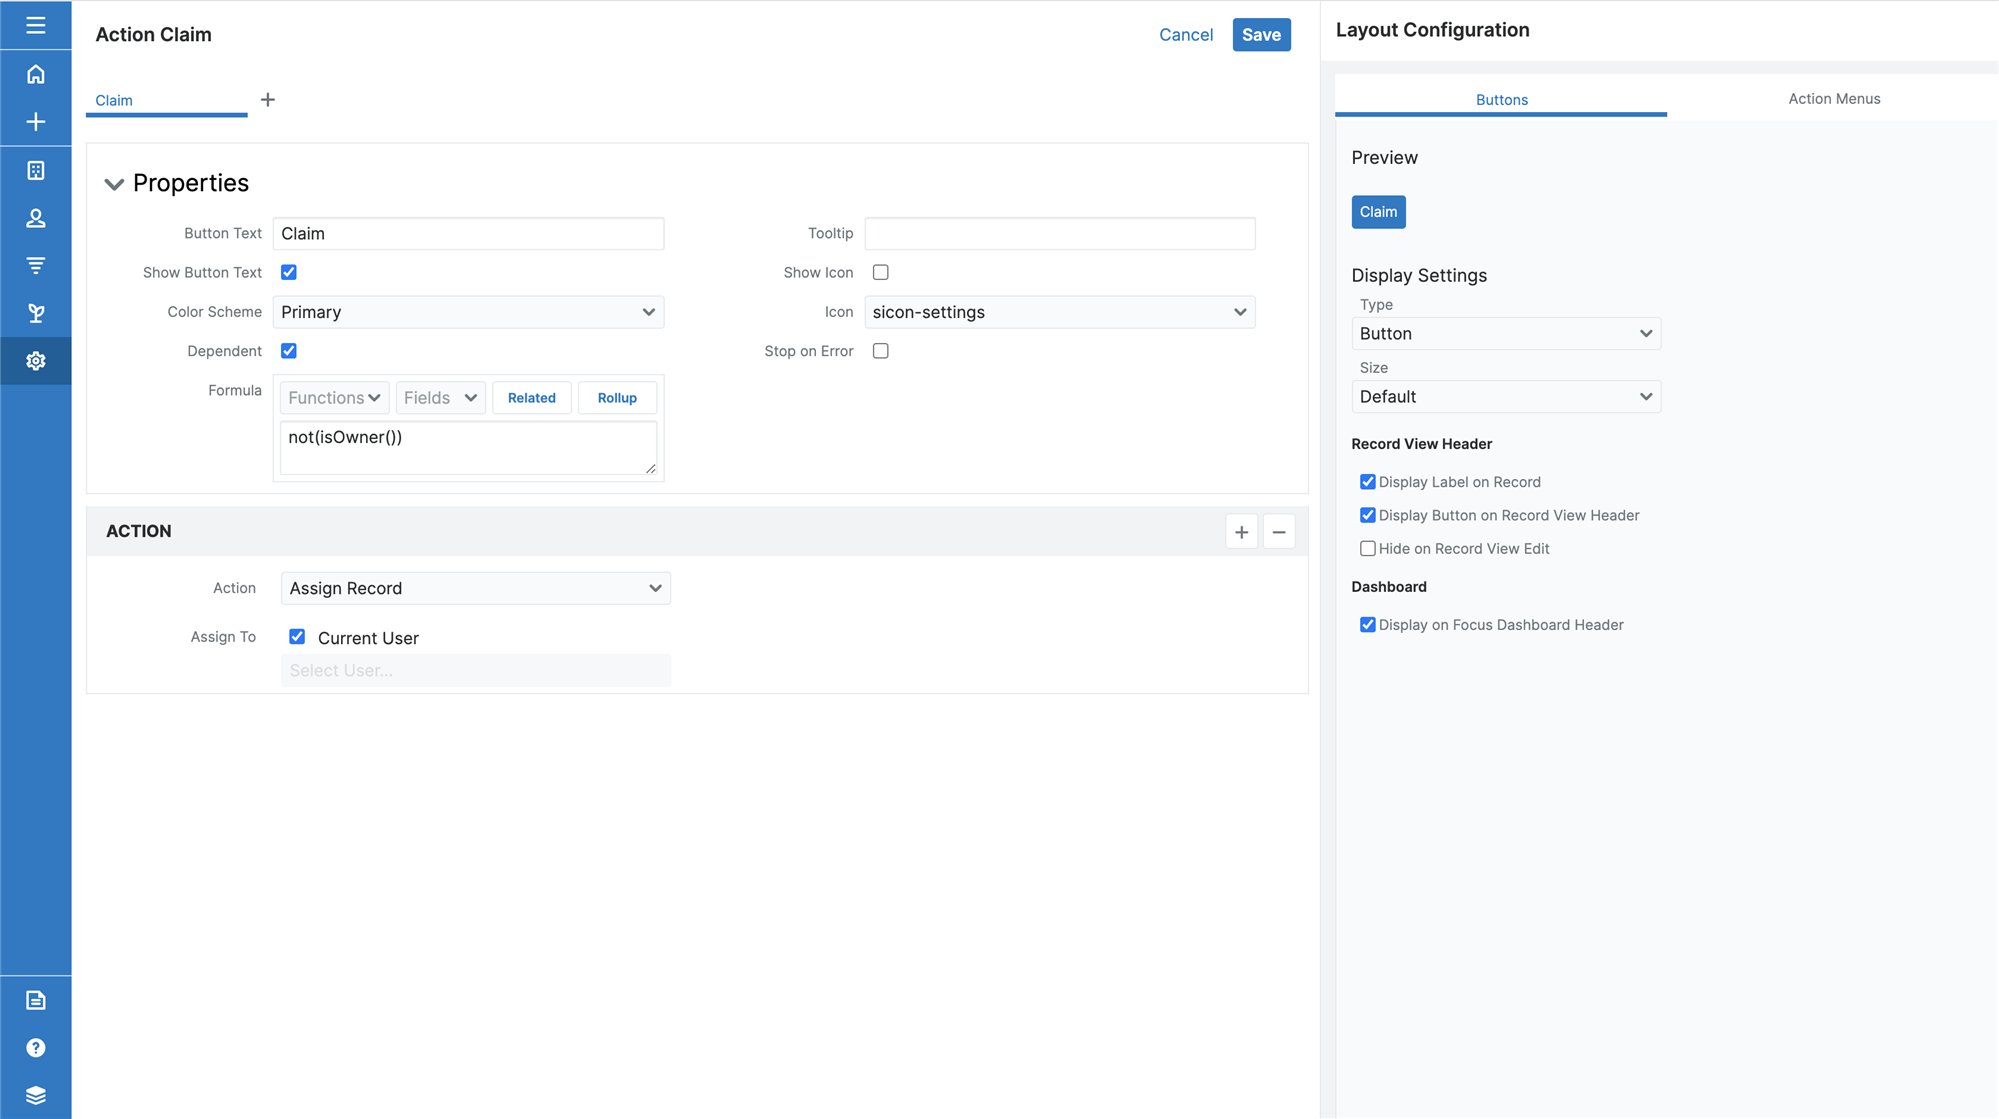Image resolution: width=1999 pixels, height=1119 pixels.
Task: Click the Tooltip input field
Action: (x=1059, y=233)
